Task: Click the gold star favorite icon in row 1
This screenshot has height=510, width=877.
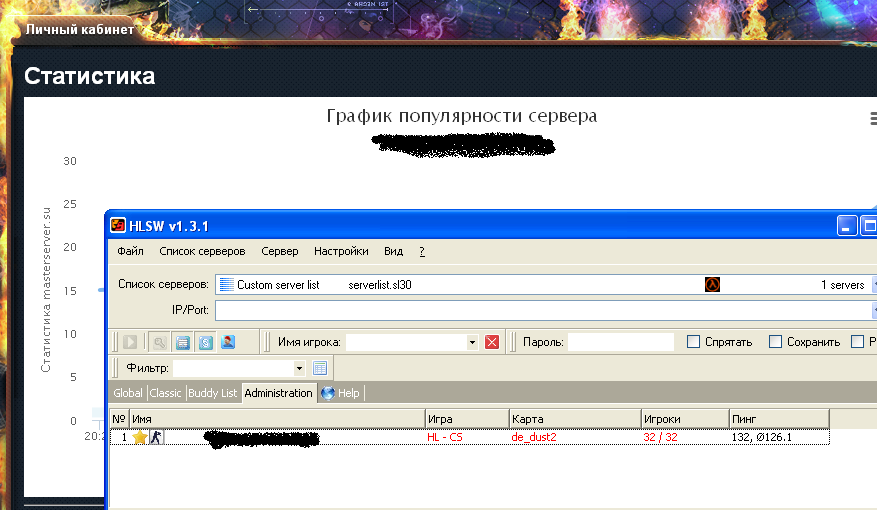Action: coord(140,437)
